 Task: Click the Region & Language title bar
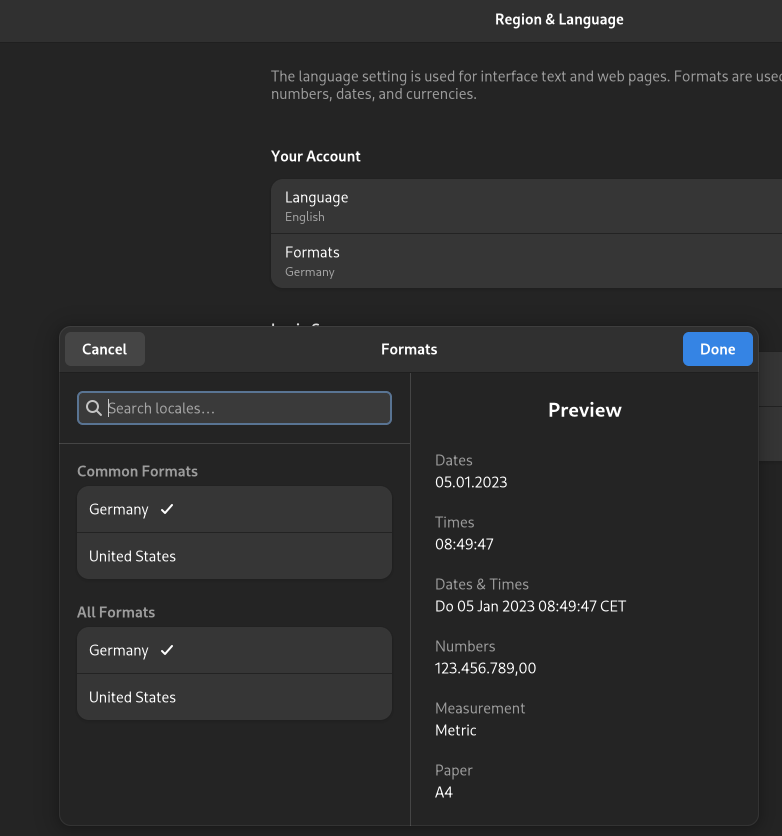(x=558, y=19)
